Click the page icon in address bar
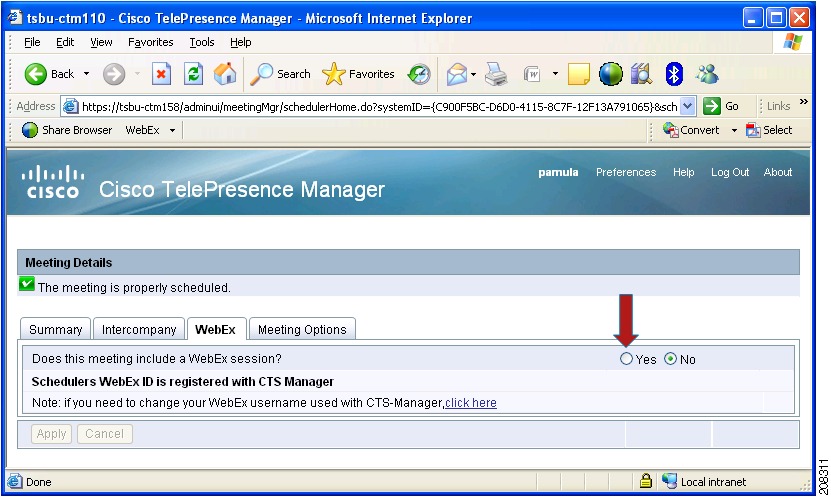831x497 pixels. pos(70,106)
